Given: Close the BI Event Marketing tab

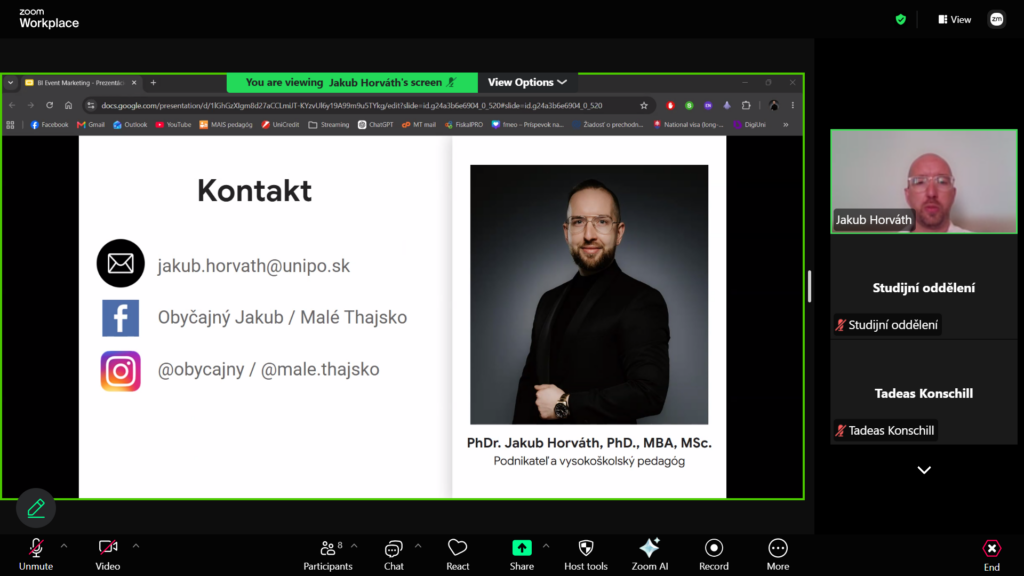Looking at the screenshot, I should pos(134,83).
